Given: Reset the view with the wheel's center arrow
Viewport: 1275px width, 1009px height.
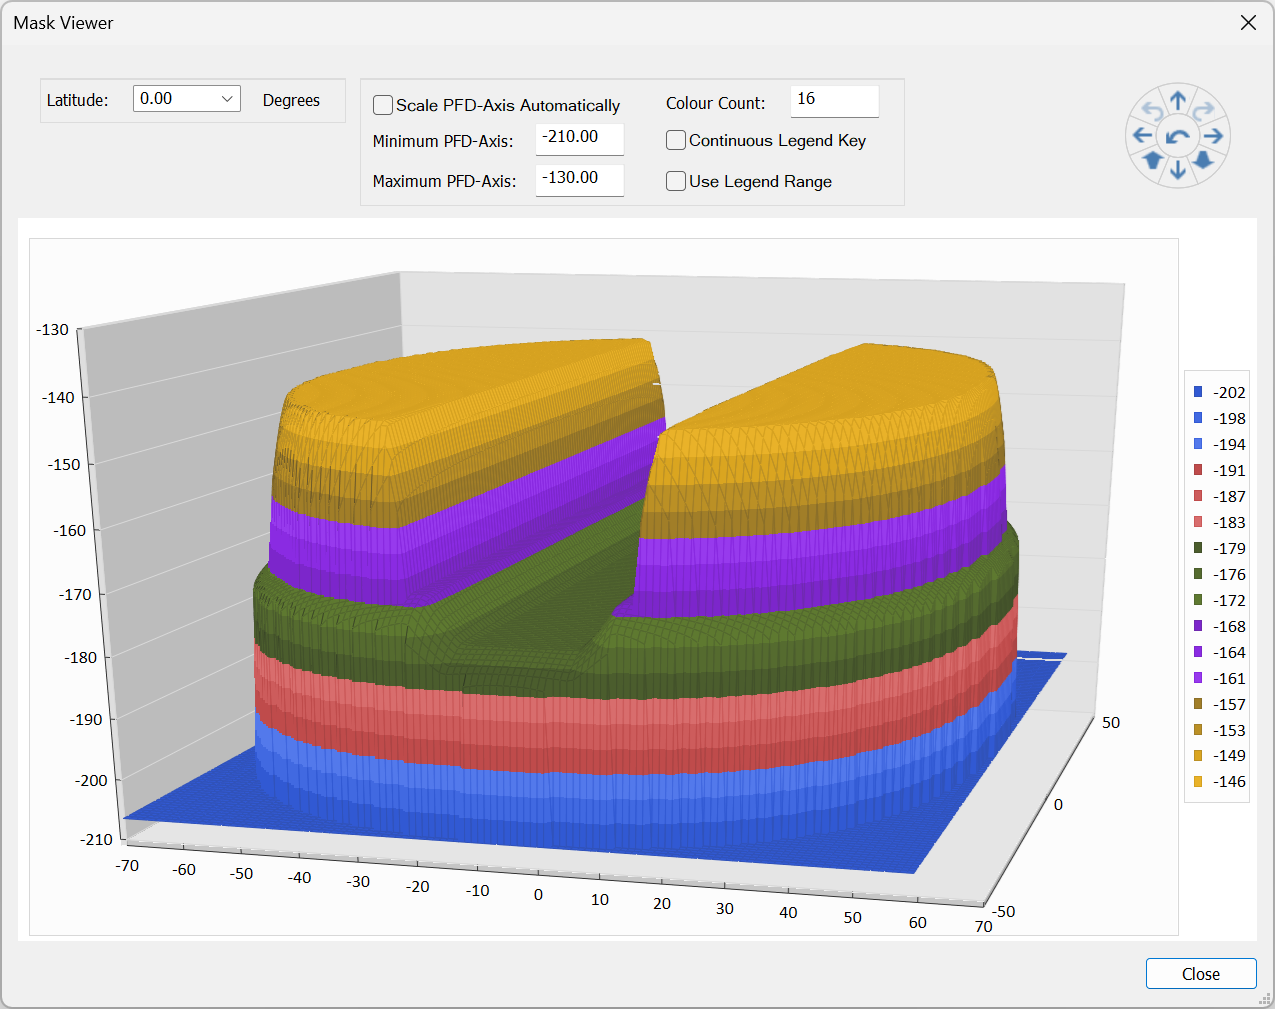Looking at the screenshot, I should tap(1178, 136).
